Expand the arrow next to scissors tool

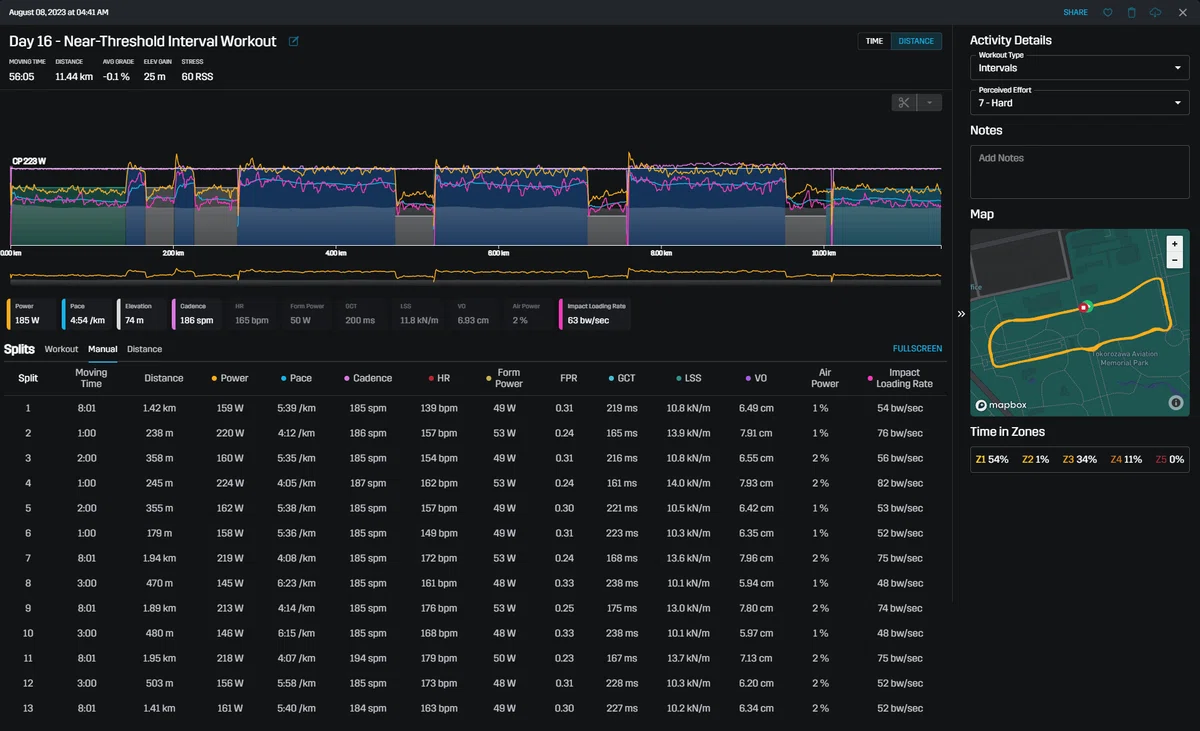(x=930, y=102)
